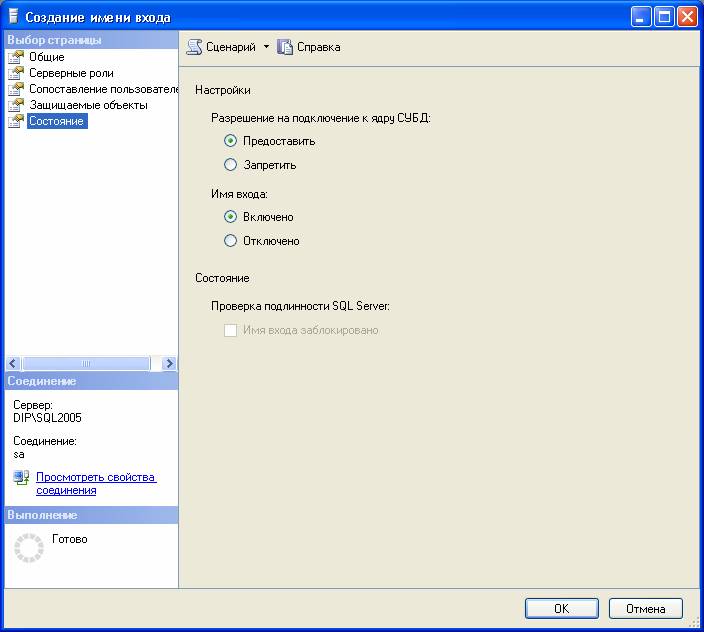This screenshot has width=704, height=632.
Task: Select the Отключено radio button
Action: [x=231, y=241]
